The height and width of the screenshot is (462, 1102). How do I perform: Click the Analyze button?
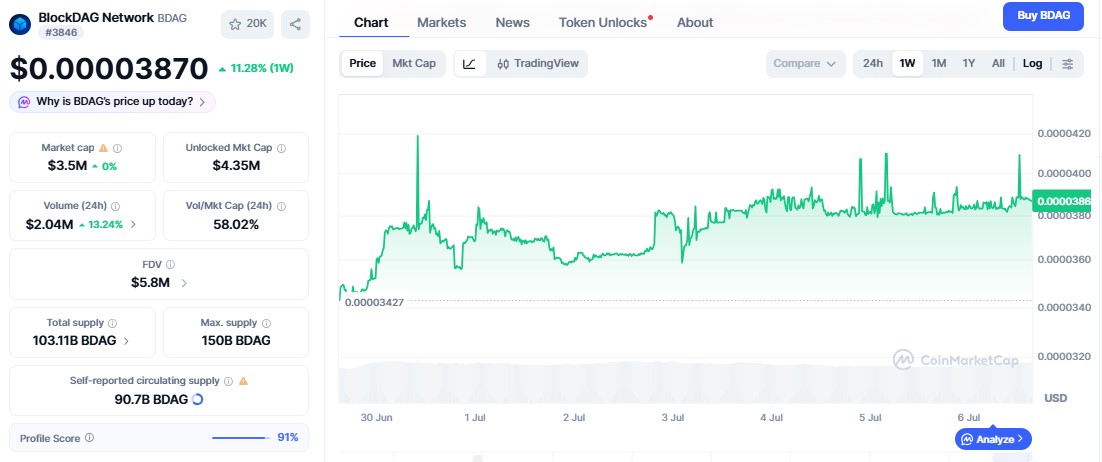[x=993, y=439]
